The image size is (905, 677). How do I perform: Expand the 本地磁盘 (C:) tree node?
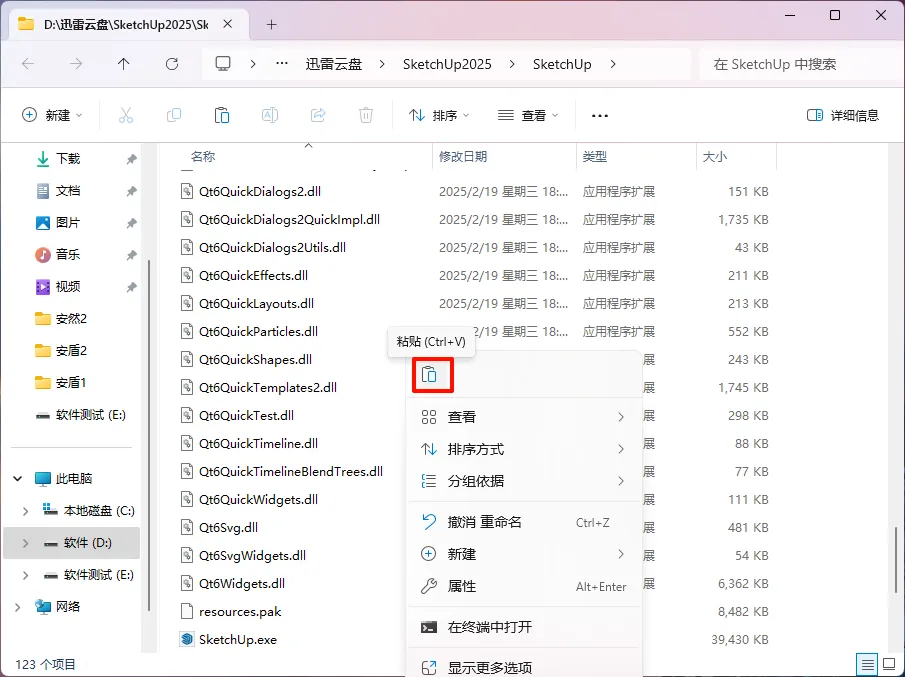pyautogui.click(x=25, y=511)
